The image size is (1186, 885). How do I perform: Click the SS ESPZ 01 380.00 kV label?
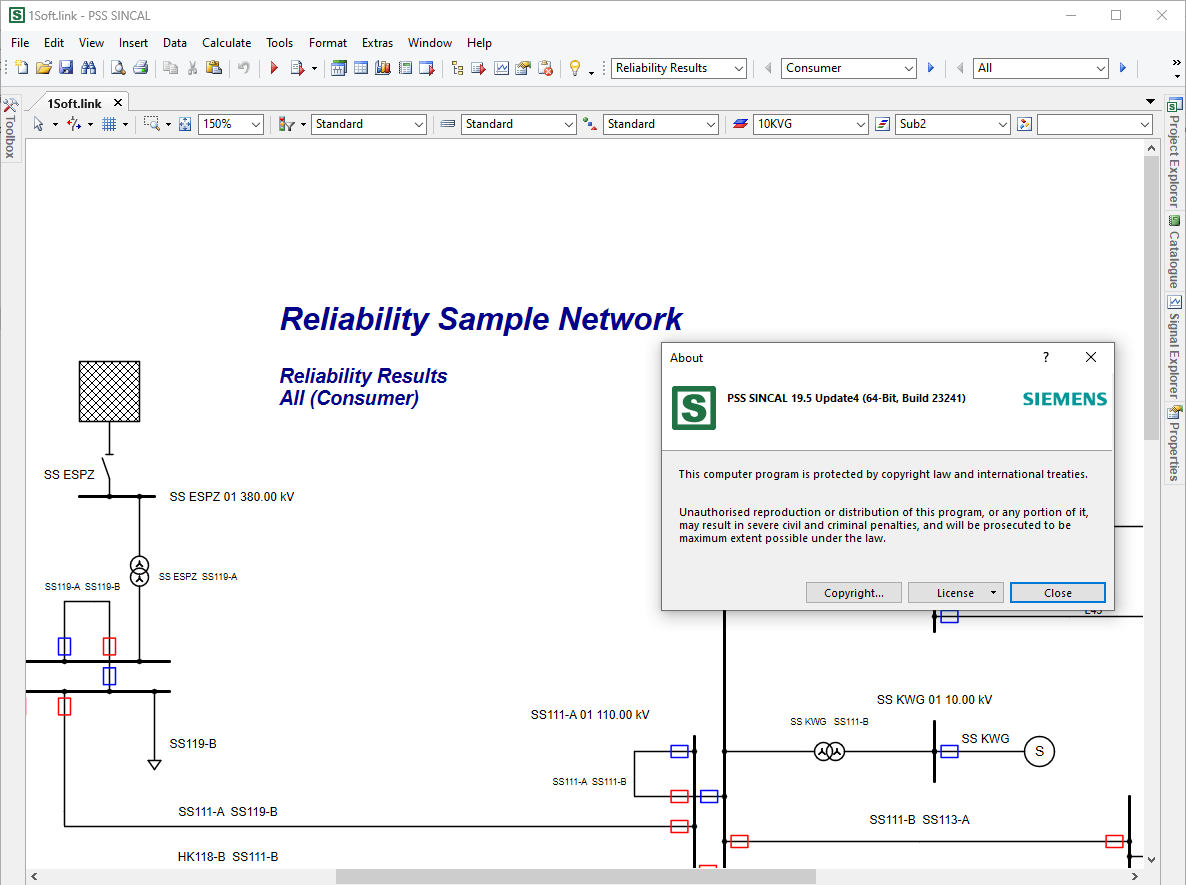click(231, 497)
